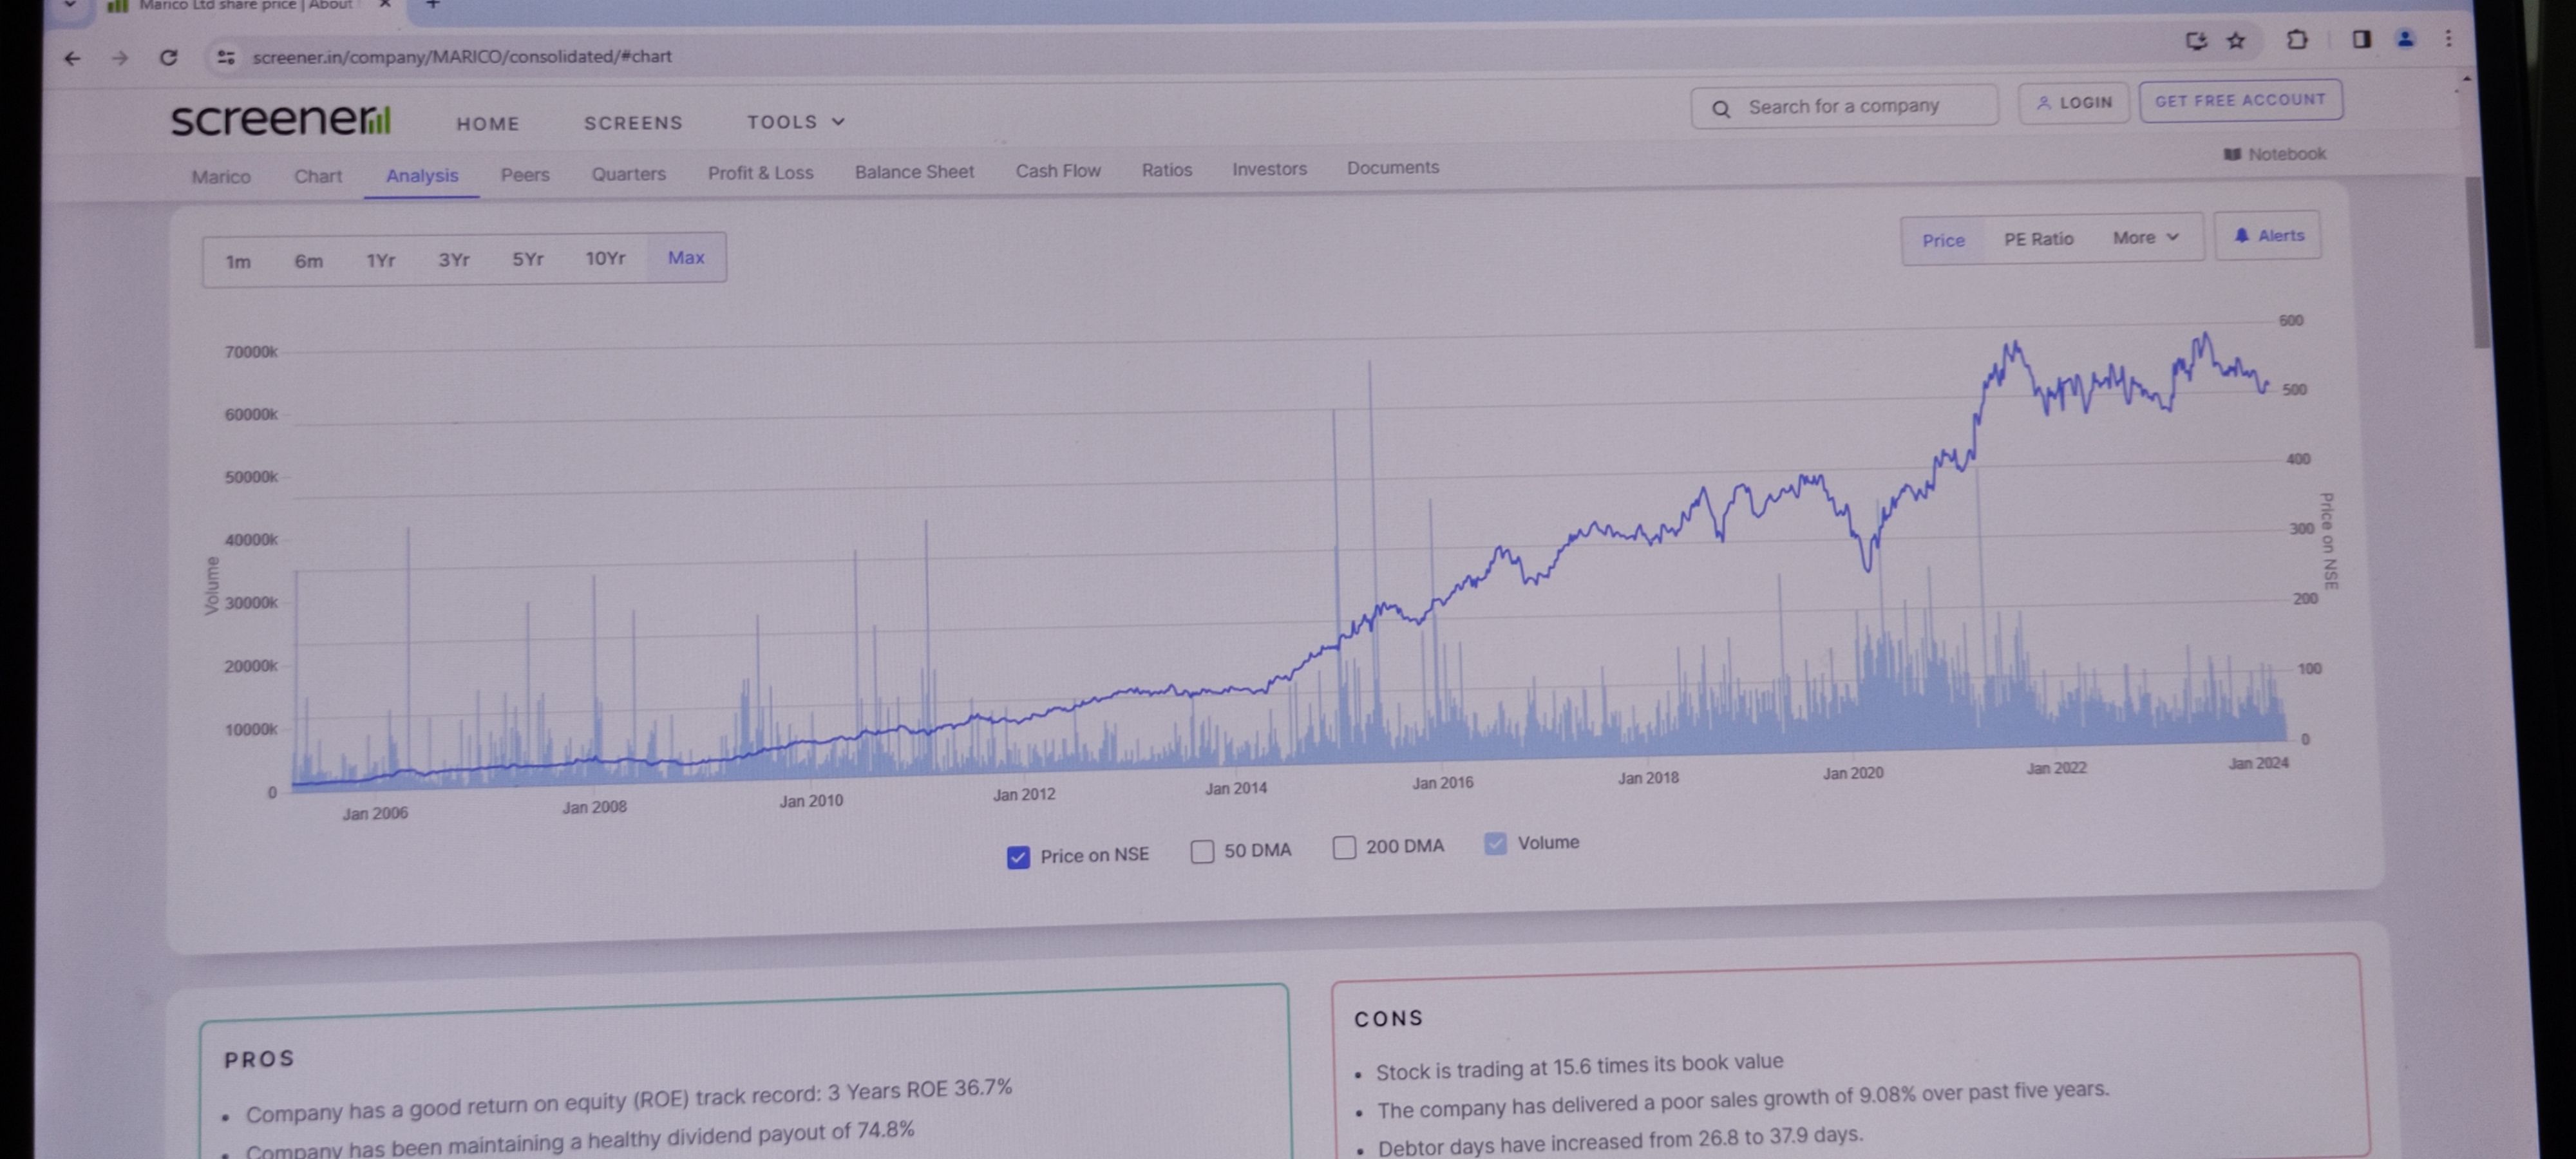Go to the Cash Flow tab
The height and width of the screenshot is (1159, 2576).
(x=1058, y=170)
